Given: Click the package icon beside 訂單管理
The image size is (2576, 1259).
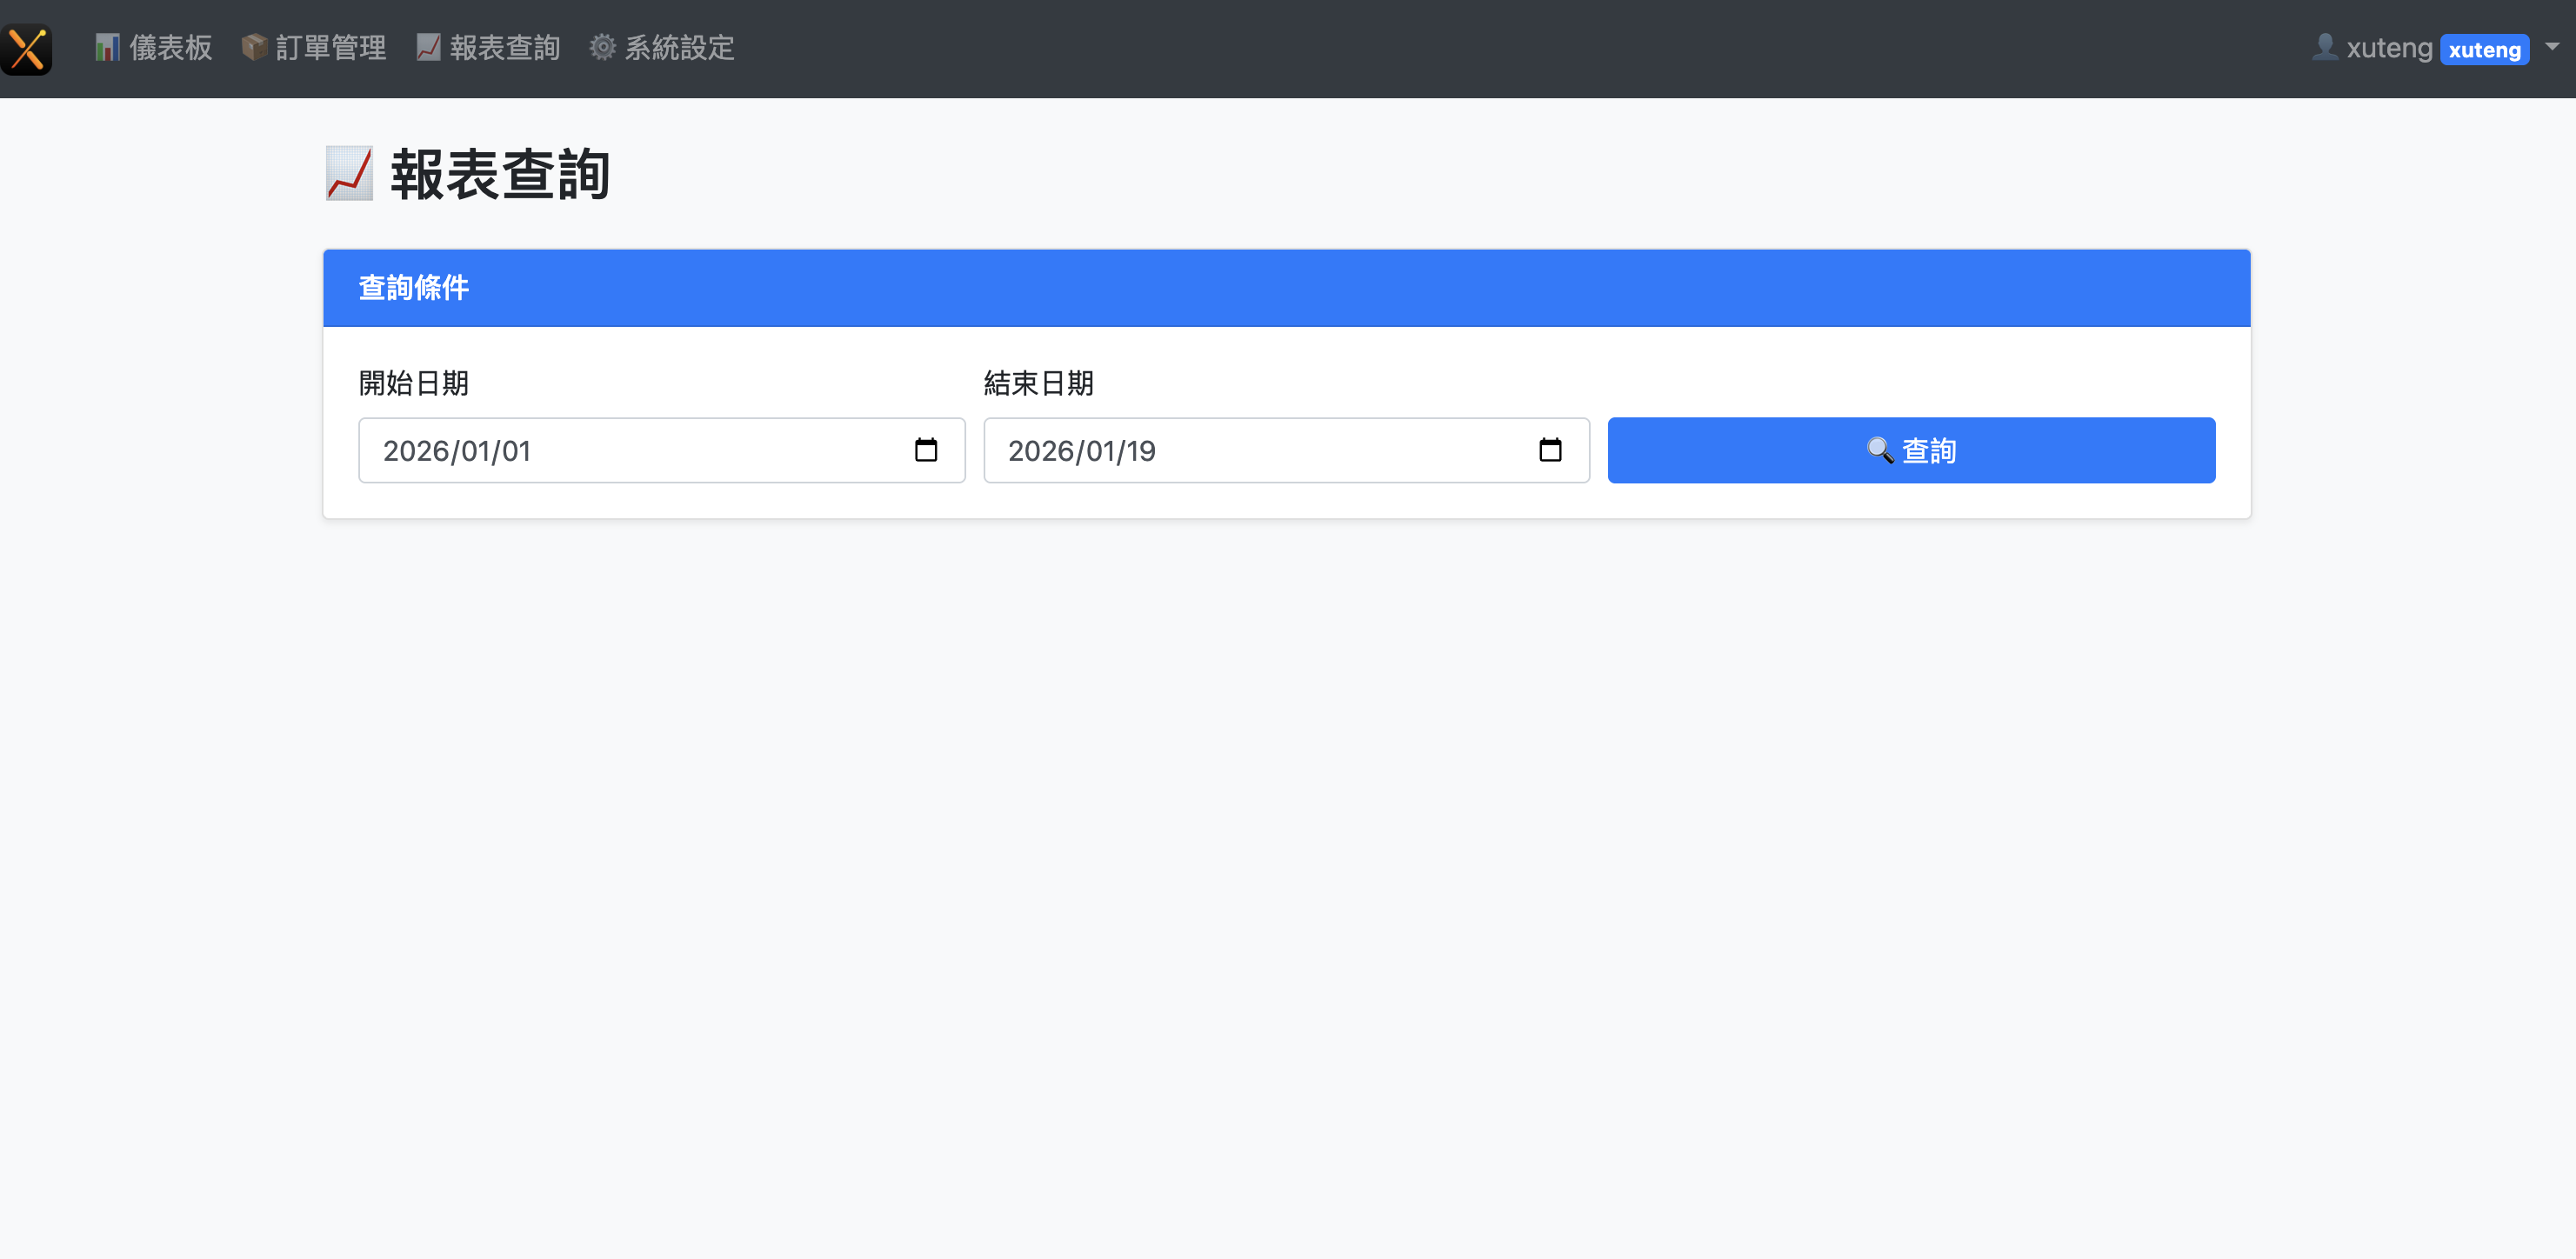Looking at the screenshot, I should click(x=254, y=47).
